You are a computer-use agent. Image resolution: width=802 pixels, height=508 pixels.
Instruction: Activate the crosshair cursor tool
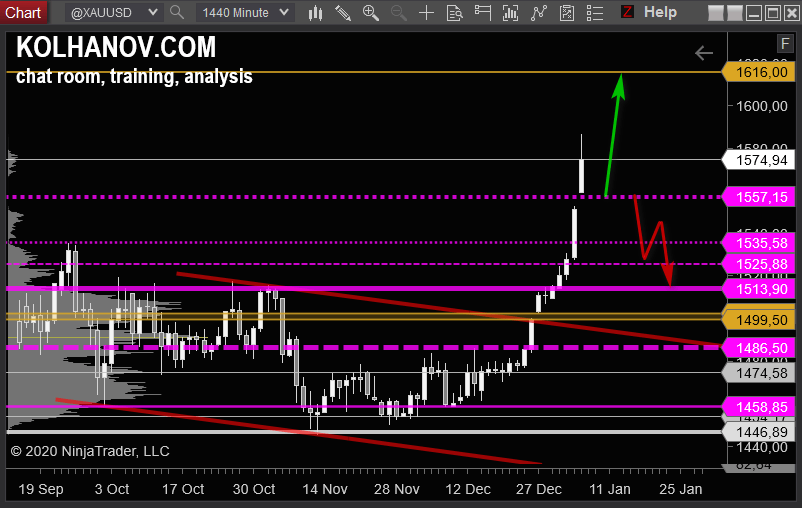click(x=427, y=13)
